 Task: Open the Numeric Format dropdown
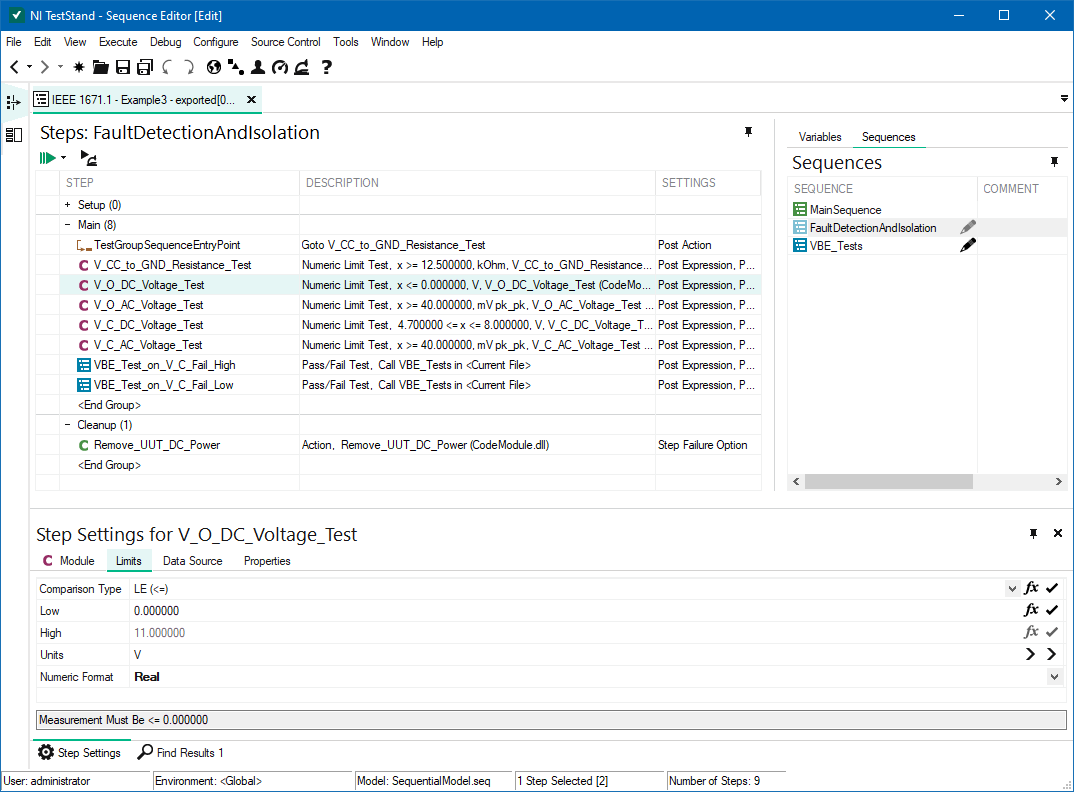click(x=1054, y=677)
